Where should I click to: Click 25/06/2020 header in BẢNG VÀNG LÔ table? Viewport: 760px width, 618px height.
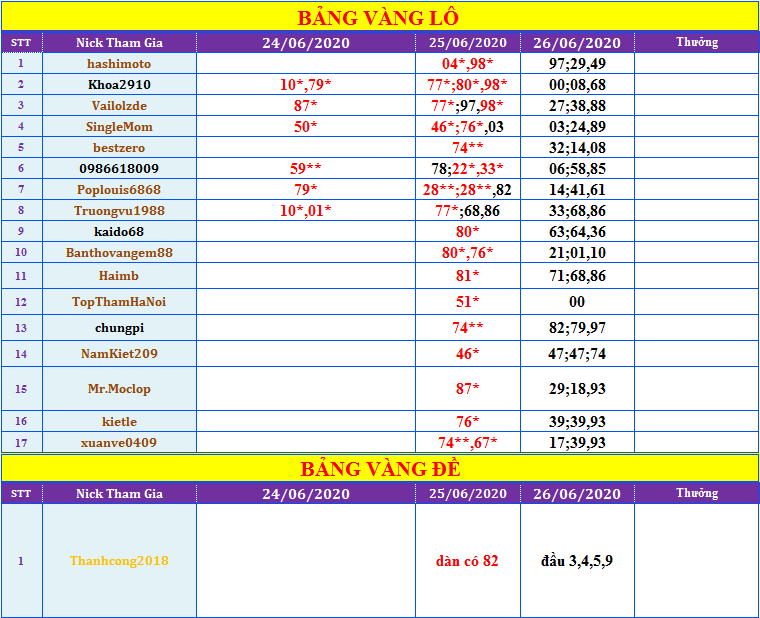(468, 43)
